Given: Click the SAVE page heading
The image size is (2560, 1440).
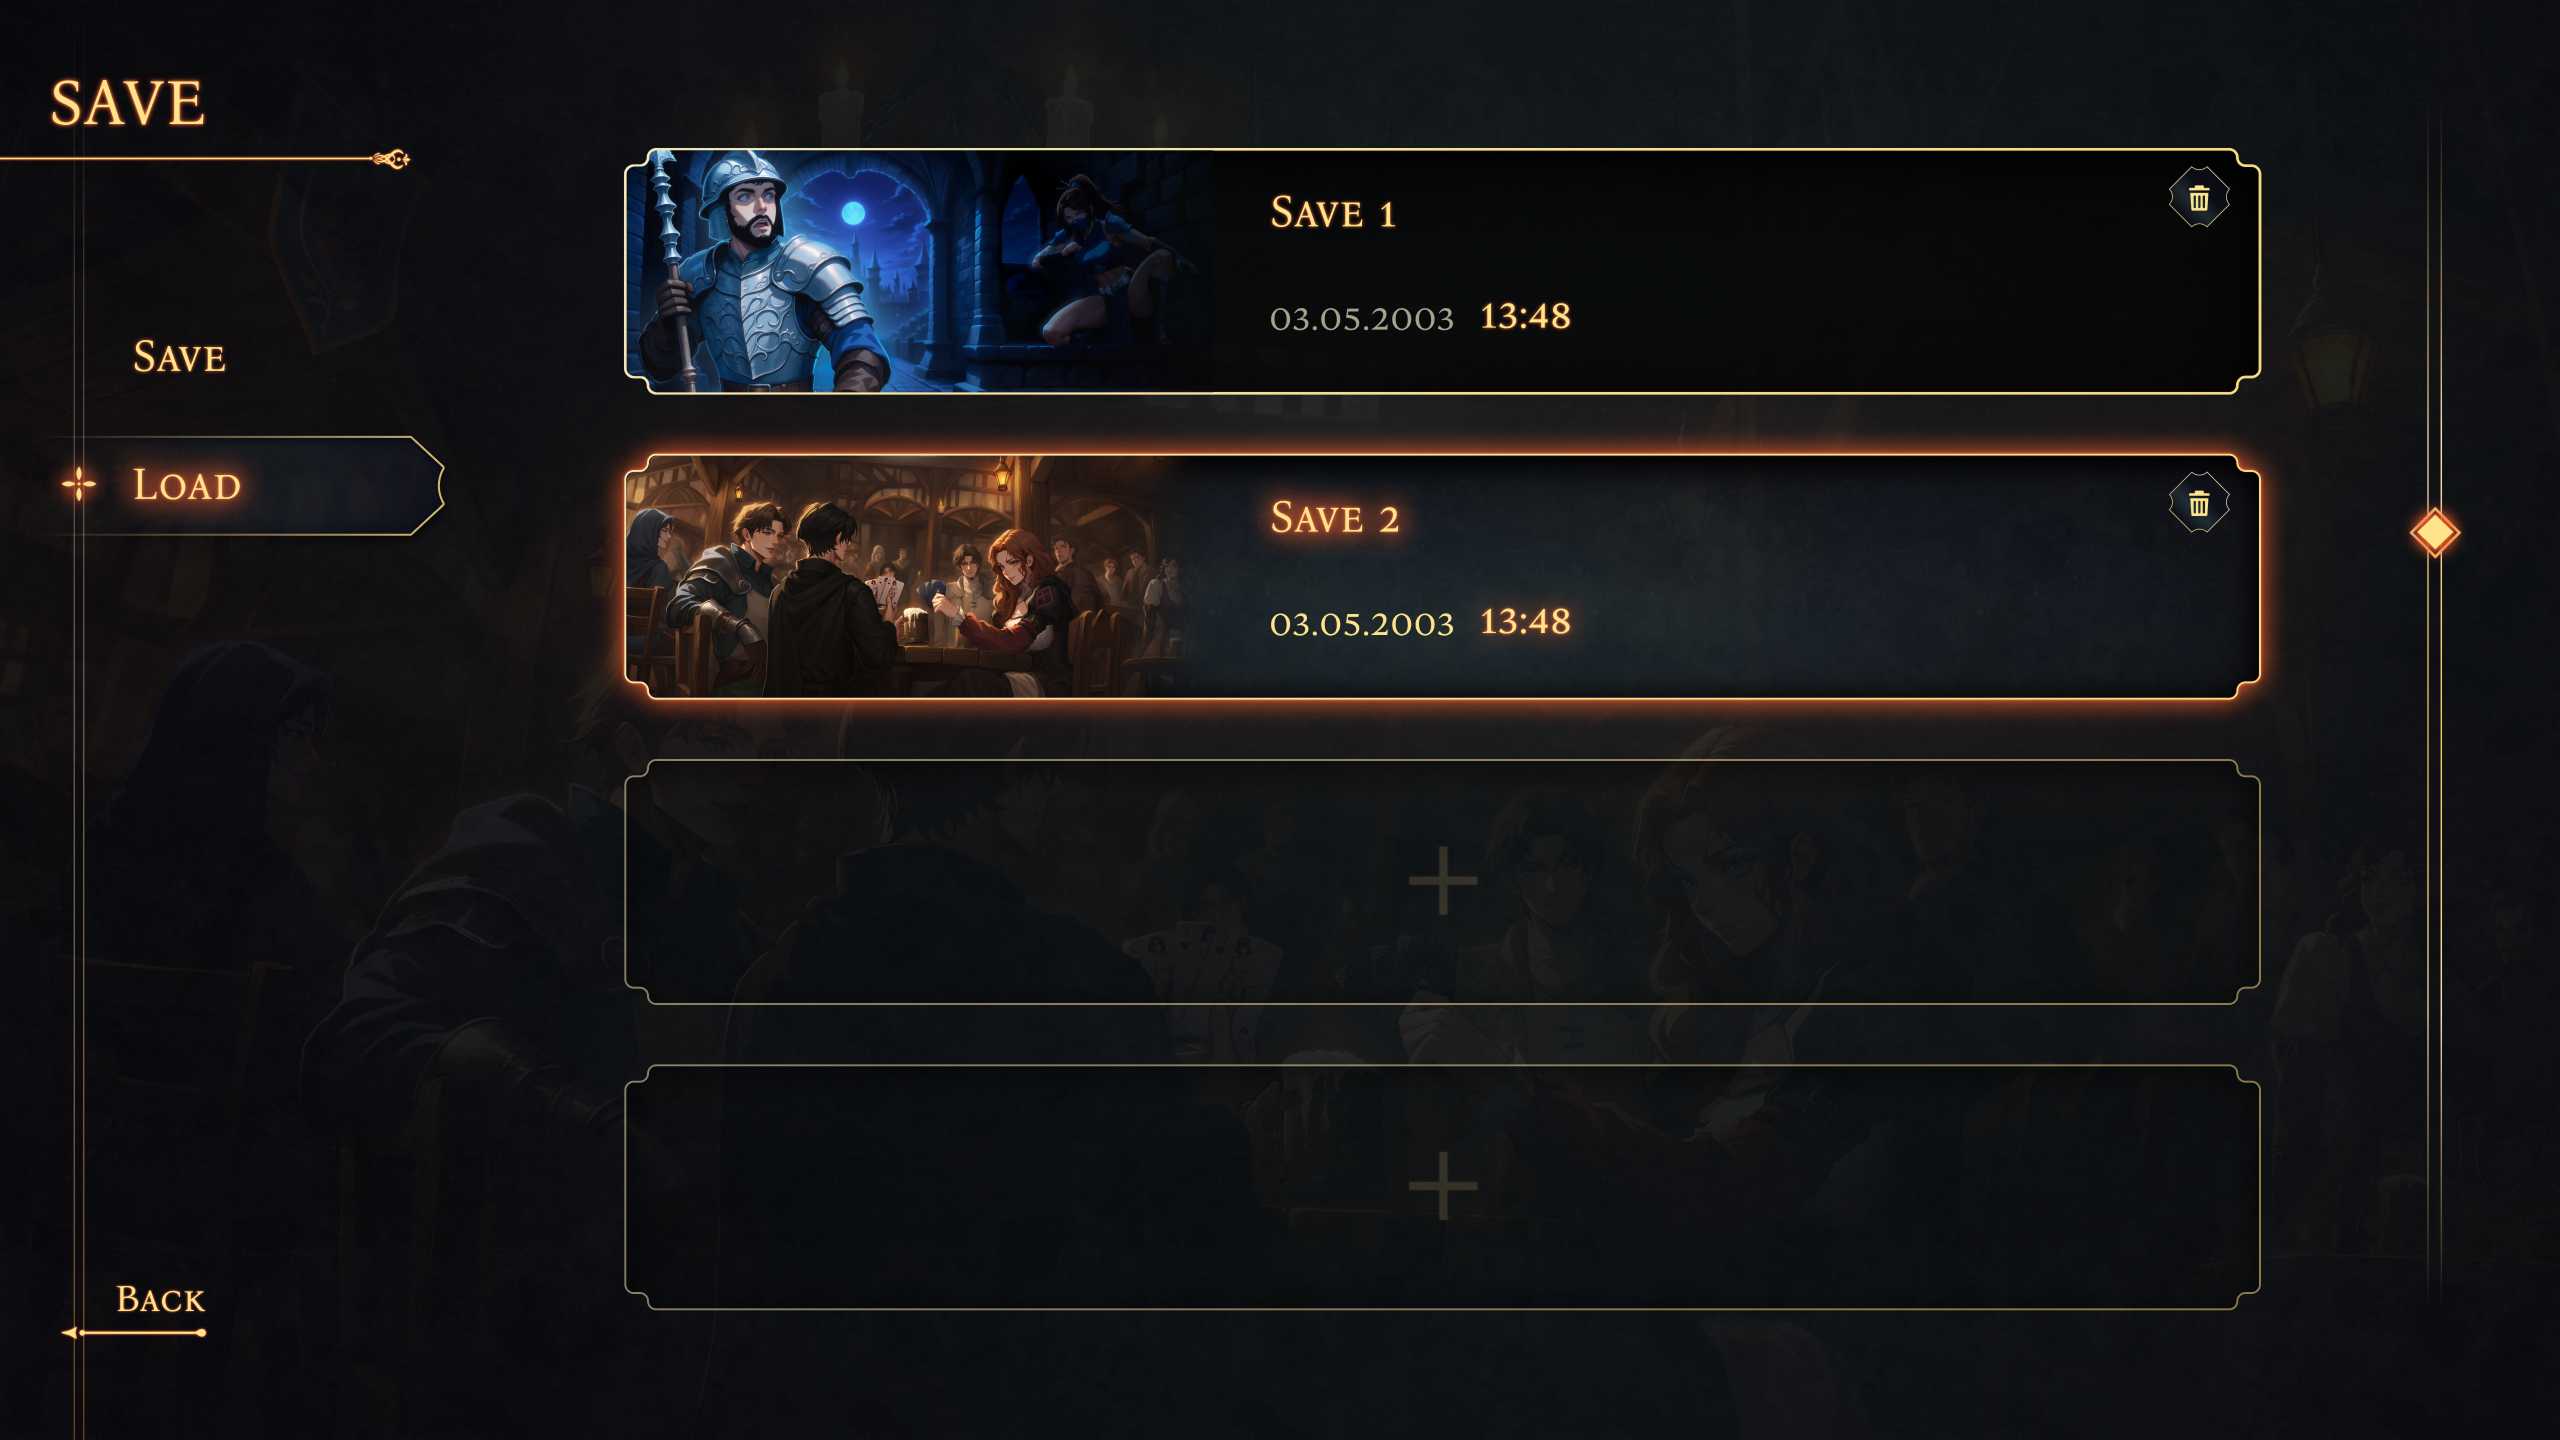Looking at the screenshot, I should coord(128,103).
